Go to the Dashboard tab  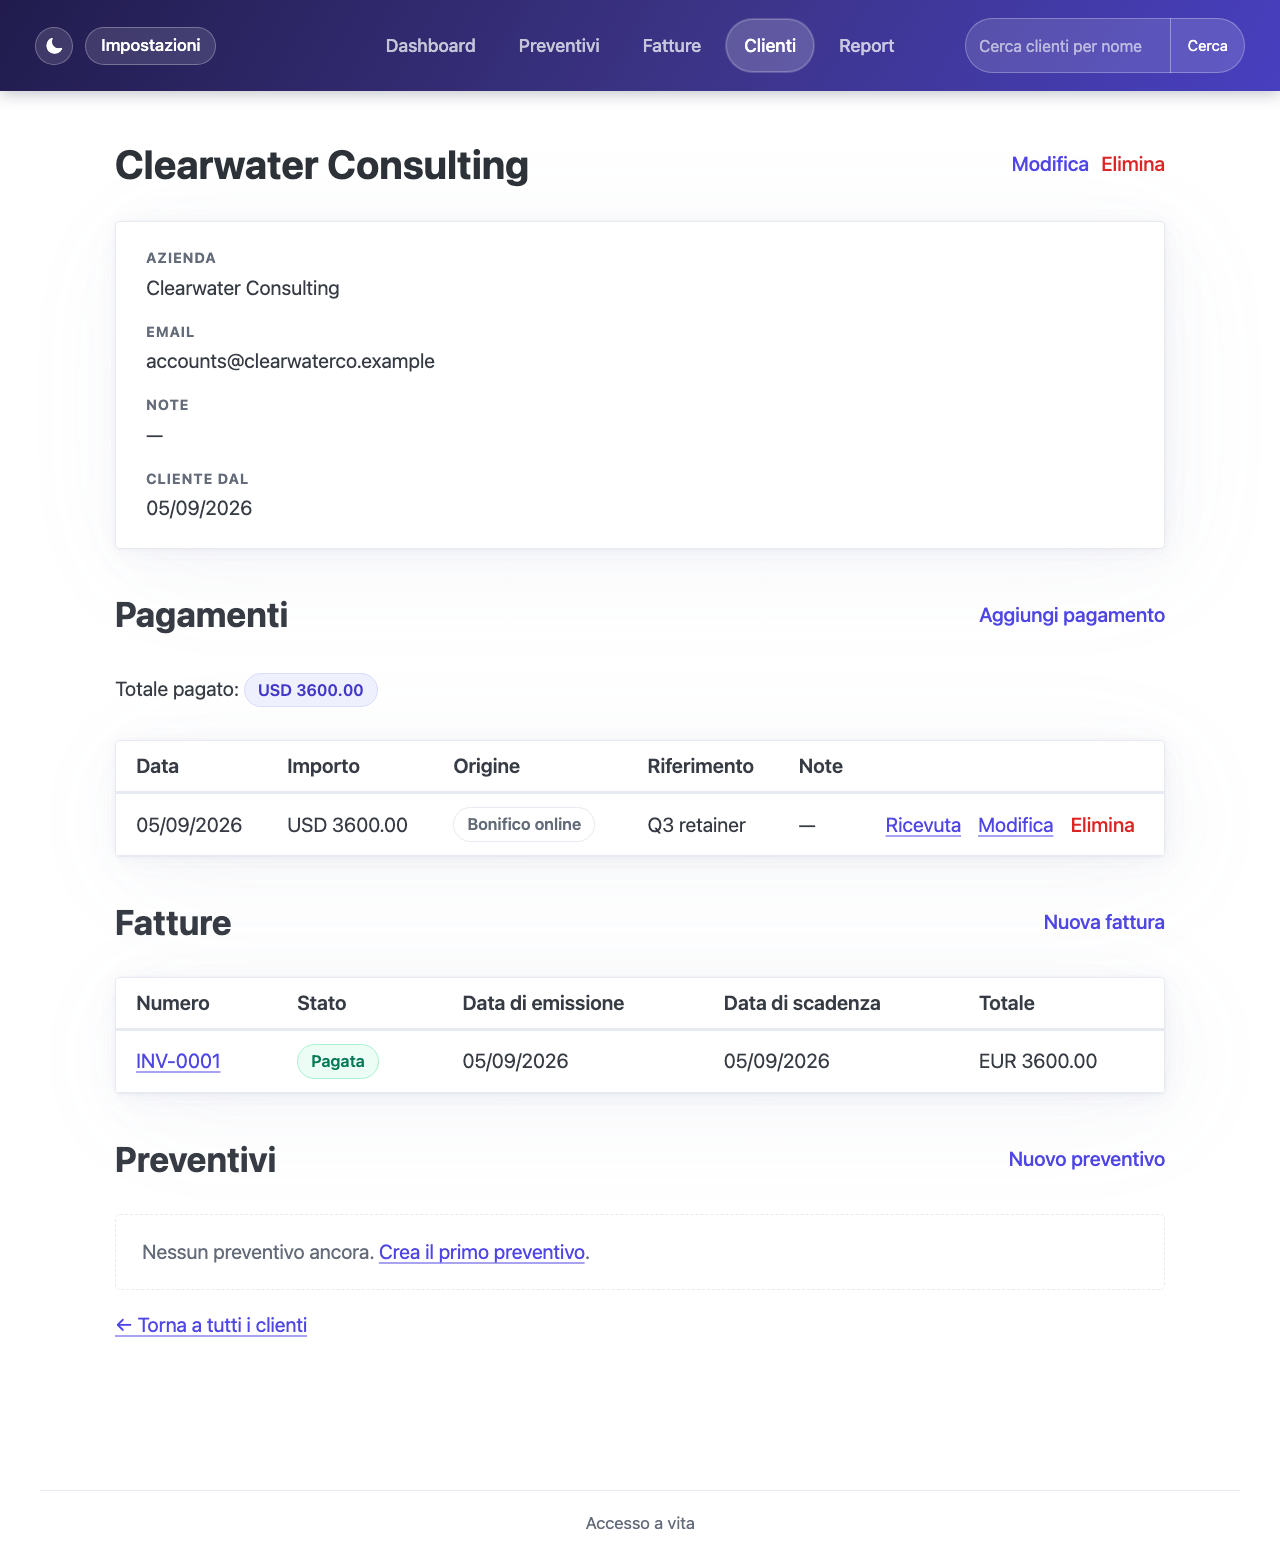430,46
